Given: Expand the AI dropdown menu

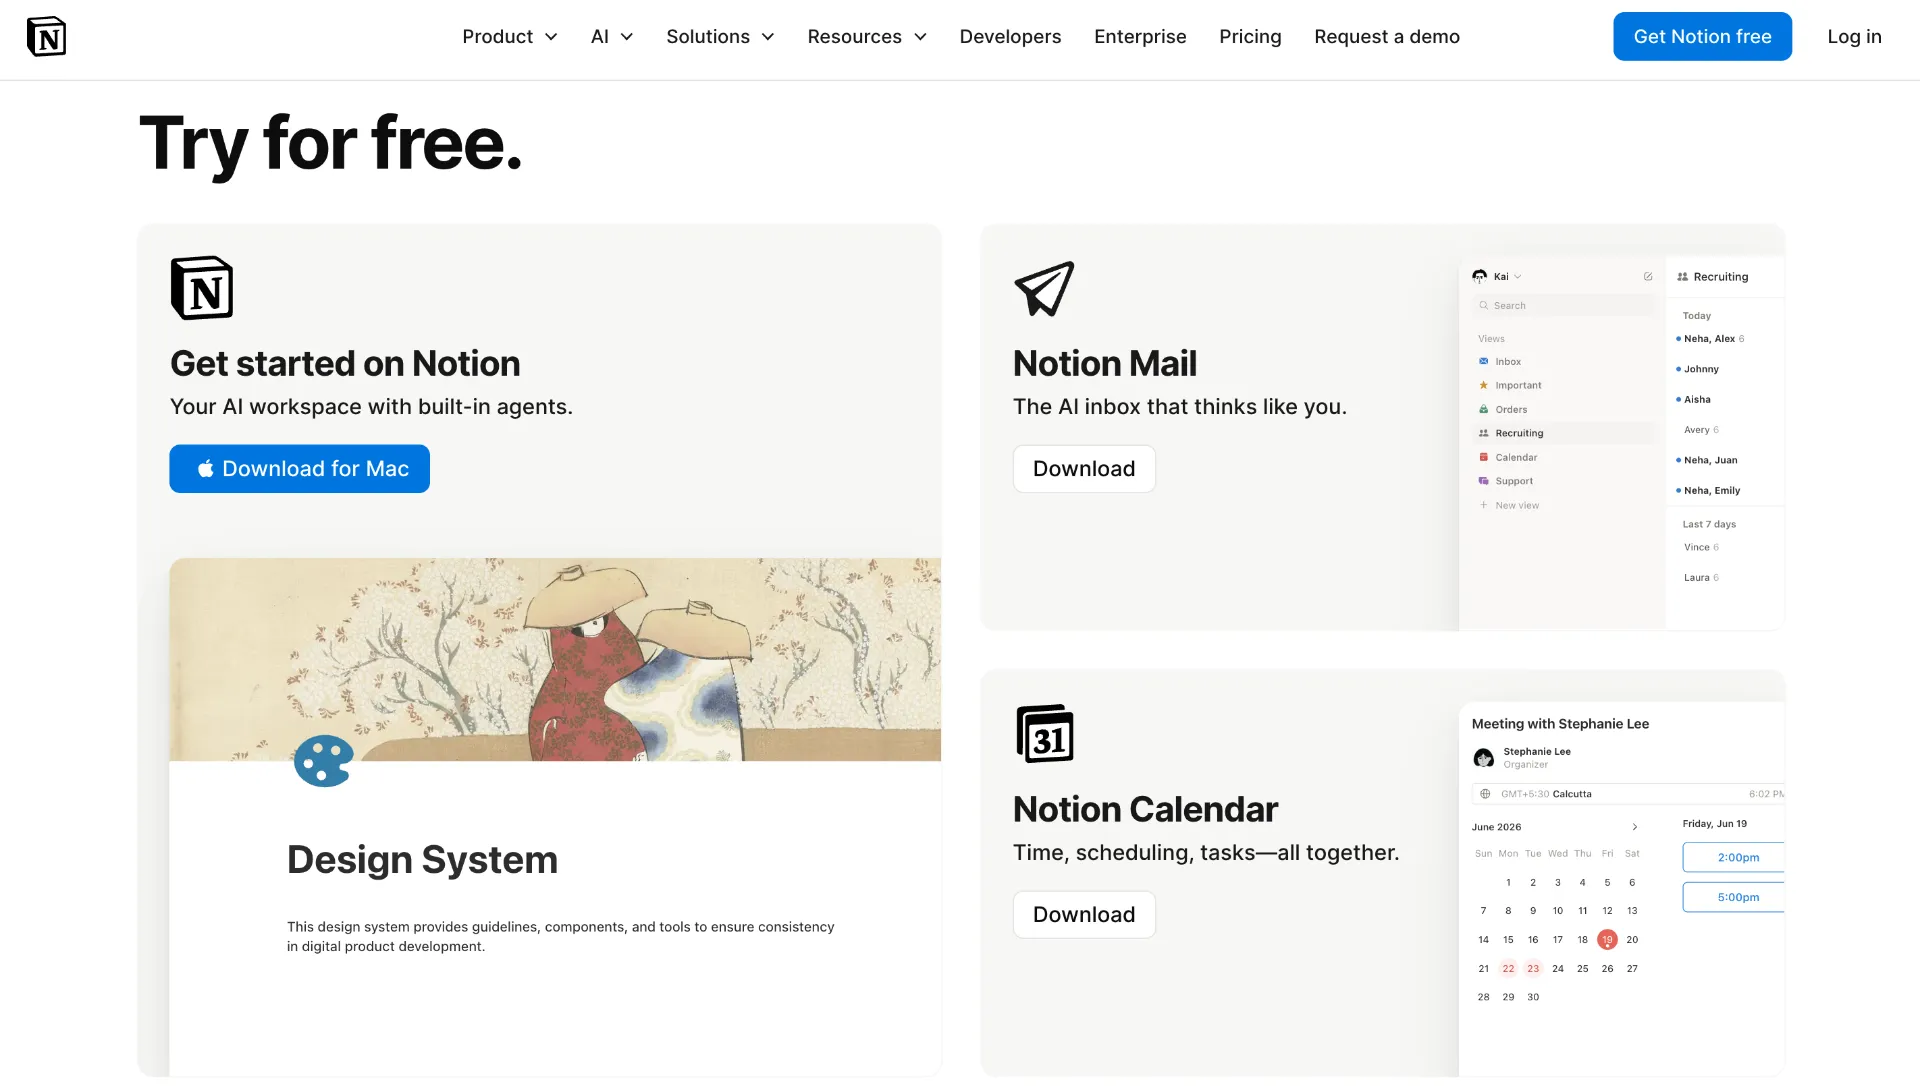Looking at the screenshot, I should point(612,37).
